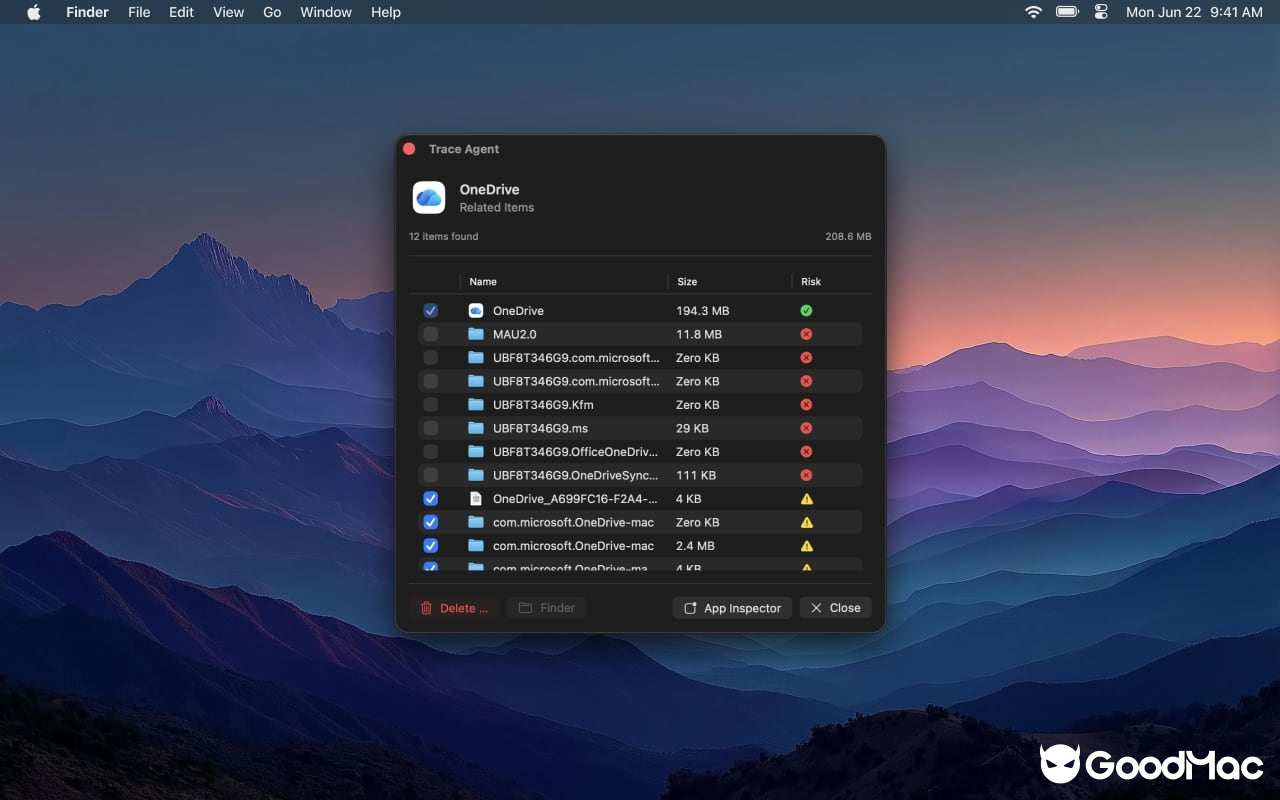This screenshot has width=1280, height=800.
Task: Select the UBF8T346G9.Kfm row name
Action: point(543,405)
